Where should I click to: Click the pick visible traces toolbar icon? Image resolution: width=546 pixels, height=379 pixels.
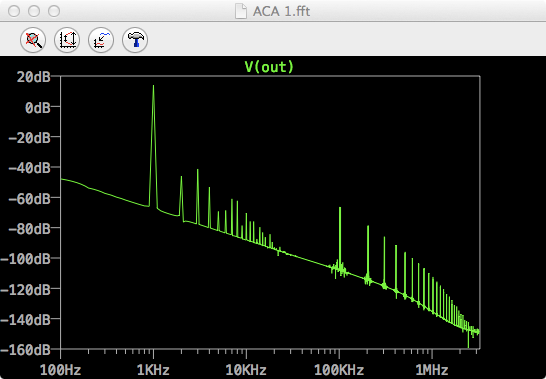[101, 40]
